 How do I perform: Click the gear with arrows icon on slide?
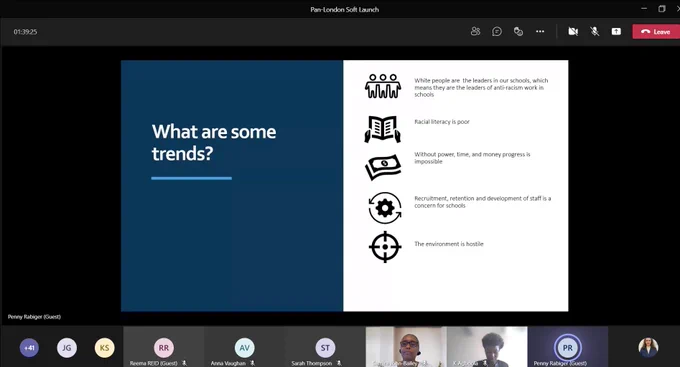[385, 208]
